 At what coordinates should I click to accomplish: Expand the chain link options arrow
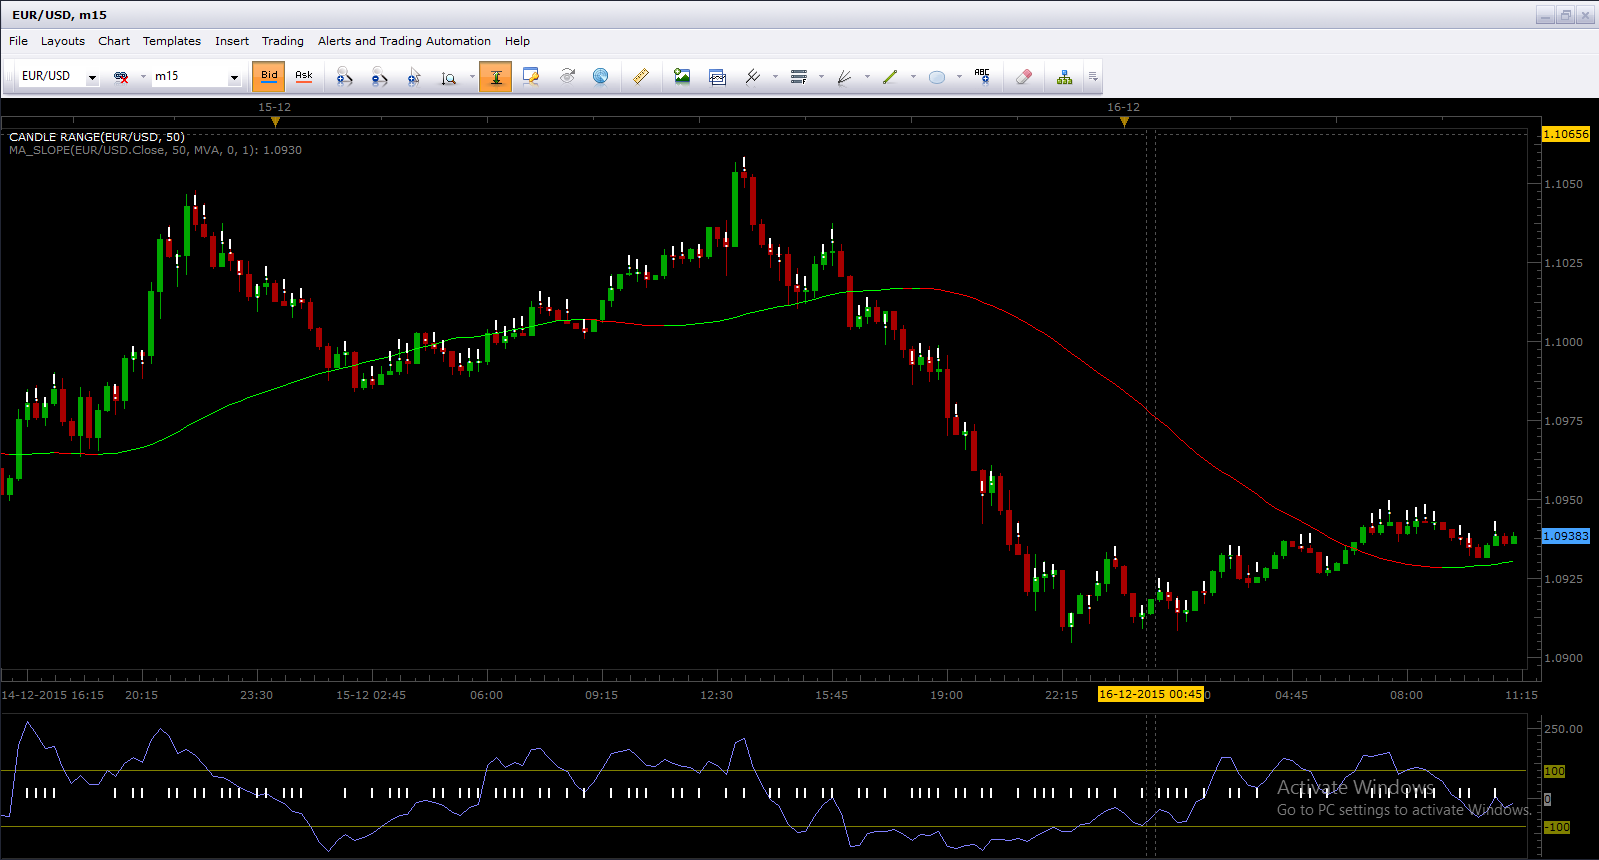pos(143,77)
